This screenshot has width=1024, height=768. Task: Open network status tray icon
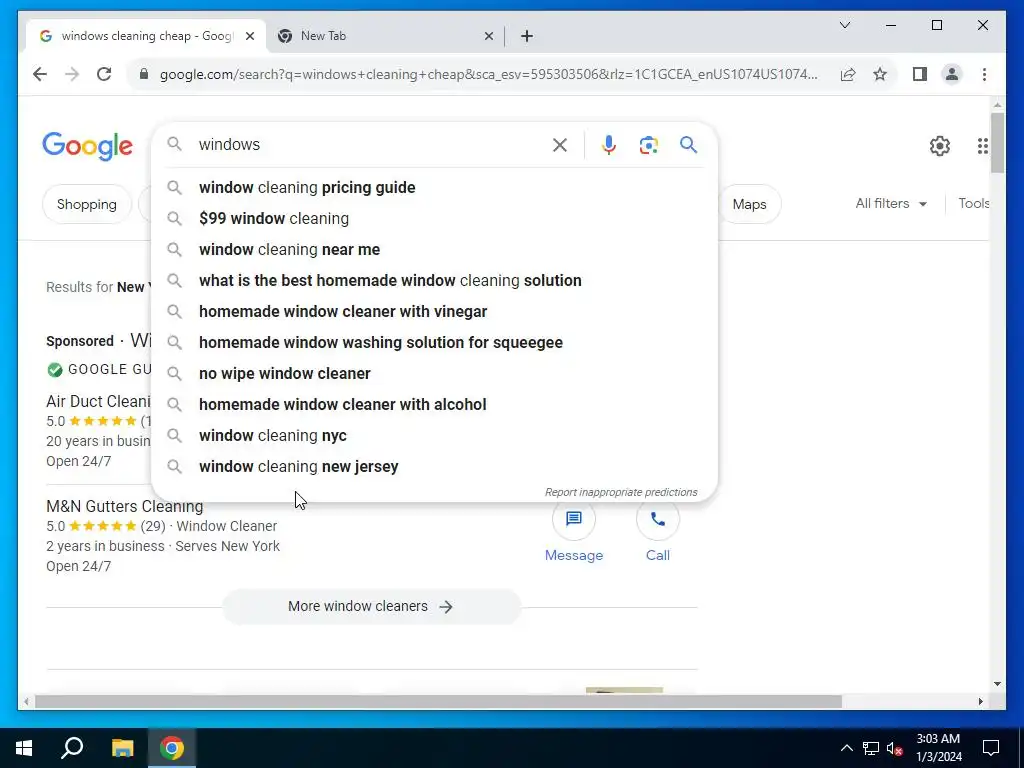[x=871, y=748]
